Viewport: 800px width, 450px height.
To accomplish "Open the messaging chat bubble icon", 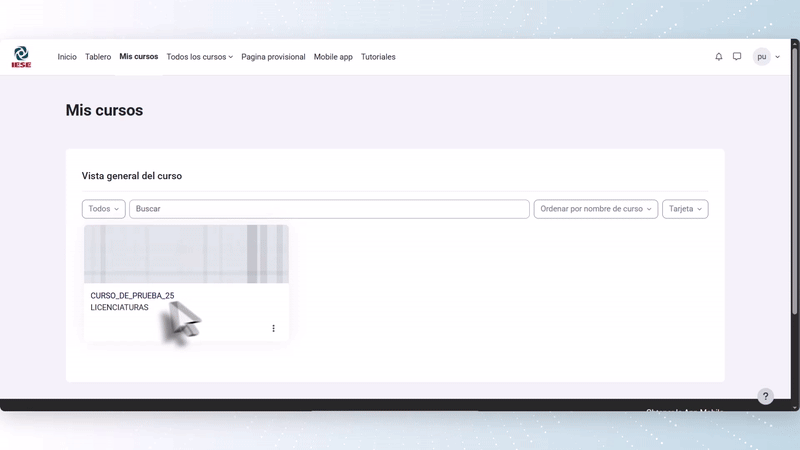I will pyautogui.click(x=737, y=57).
